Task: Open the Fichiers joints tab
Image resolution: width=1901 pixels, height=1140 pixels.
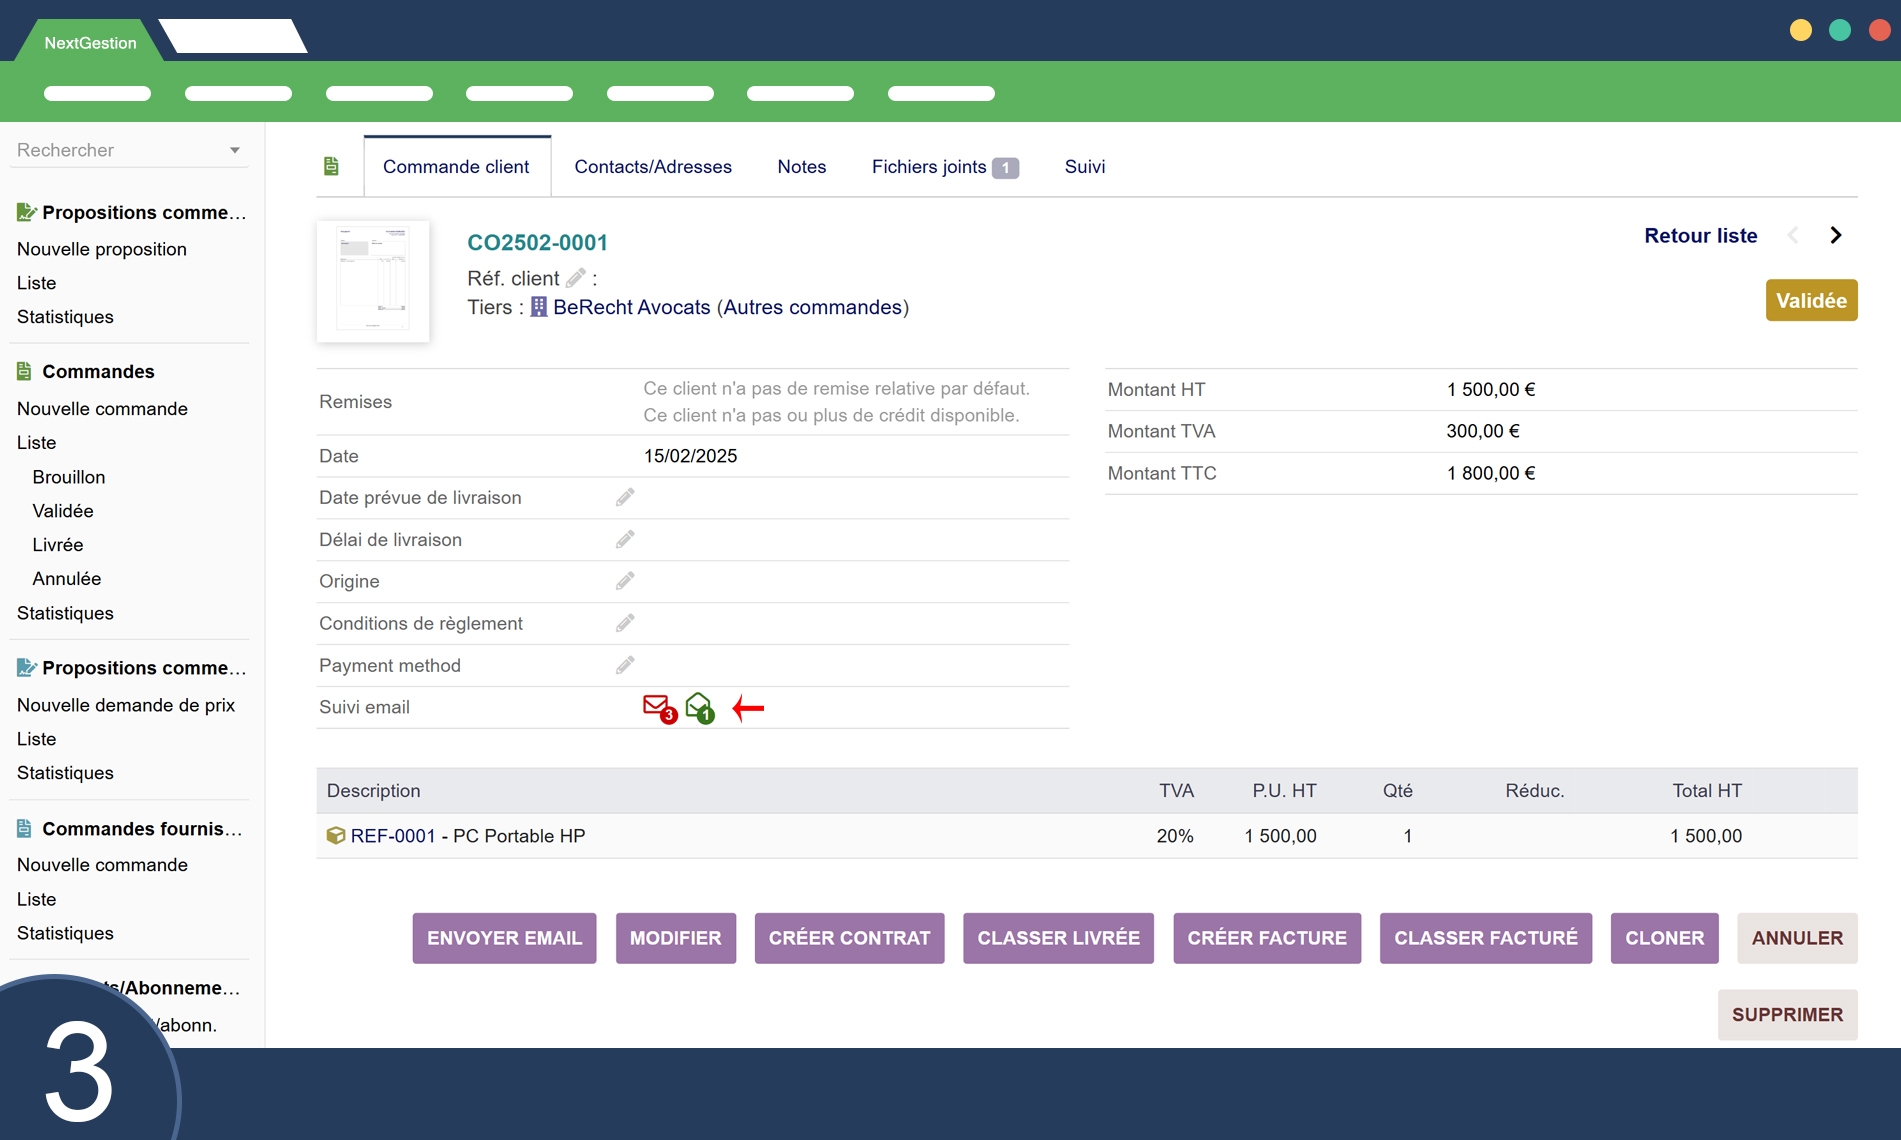Action: [943, 167]
